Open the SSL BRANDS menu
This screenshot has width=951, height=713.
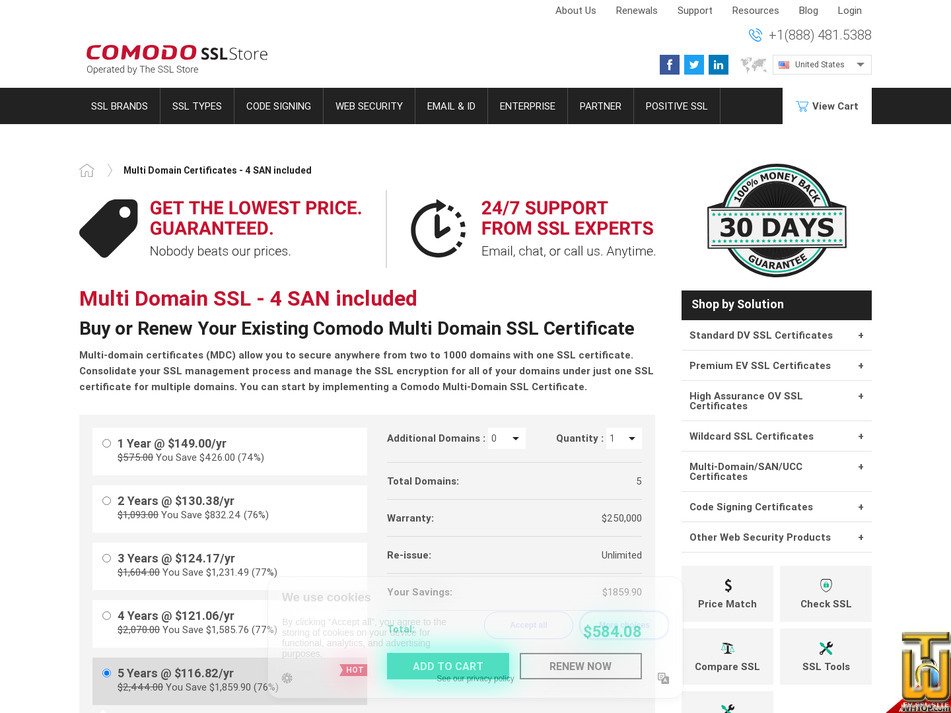tap(119, 105)
